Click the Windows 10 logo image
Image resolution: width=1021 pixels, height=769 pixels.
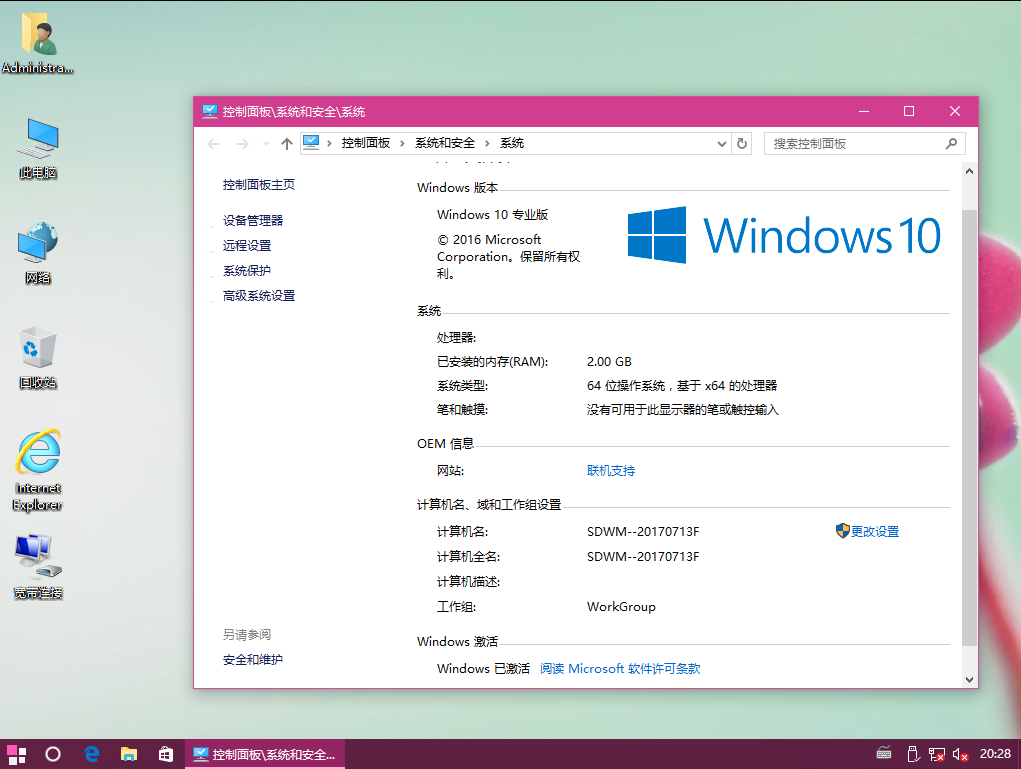click(784, 235)
